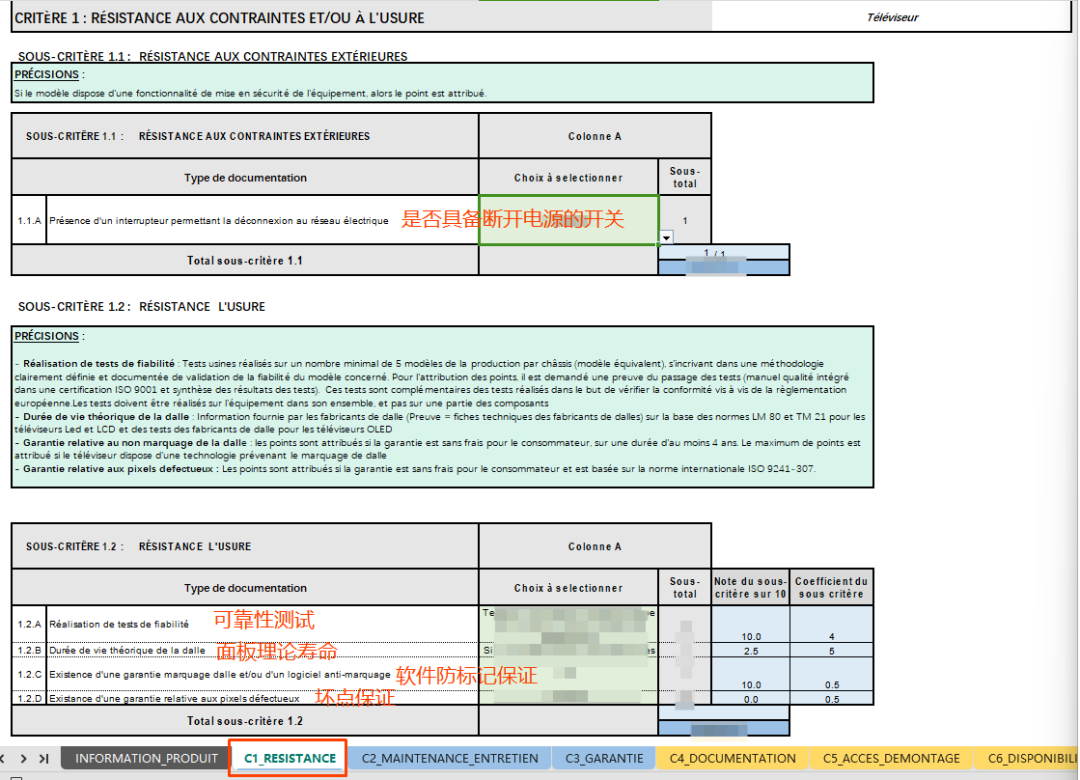Open the dropdown arrow on the 1.1.A choice cell

pos(666,238)
